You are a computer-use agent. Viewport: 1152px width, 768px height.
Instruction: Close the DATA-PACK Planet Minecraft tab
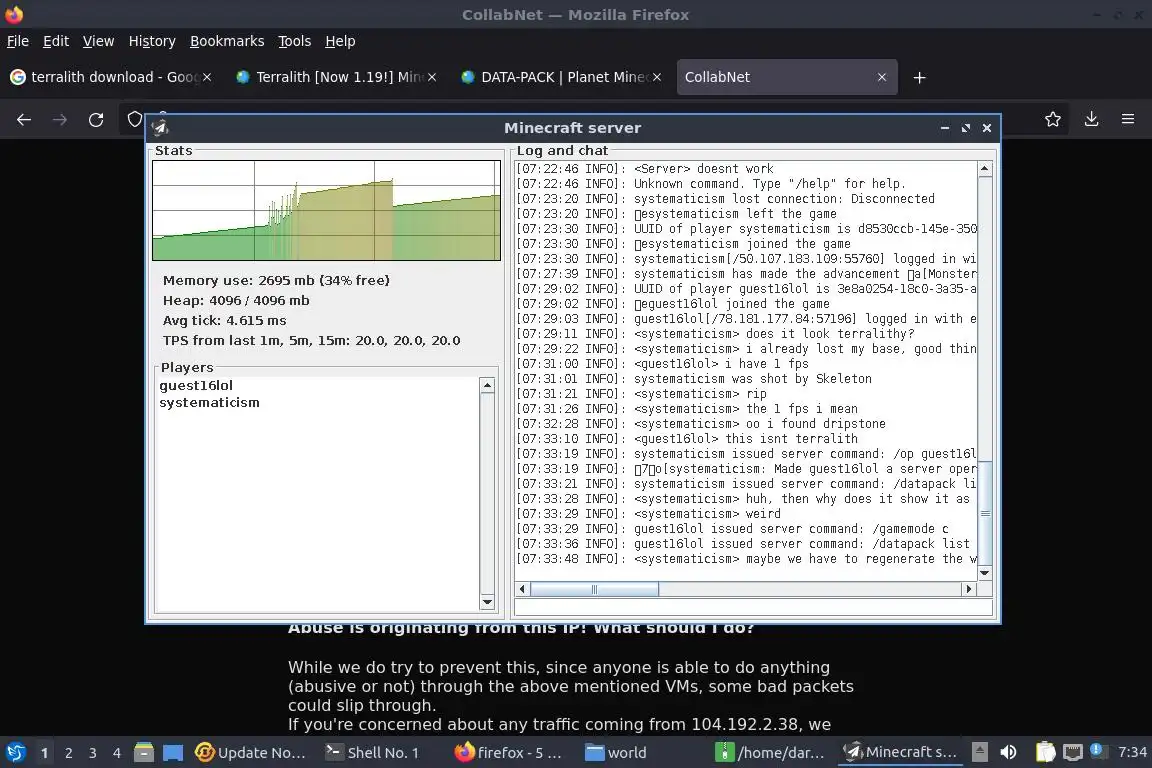click(x=657, y=77)
